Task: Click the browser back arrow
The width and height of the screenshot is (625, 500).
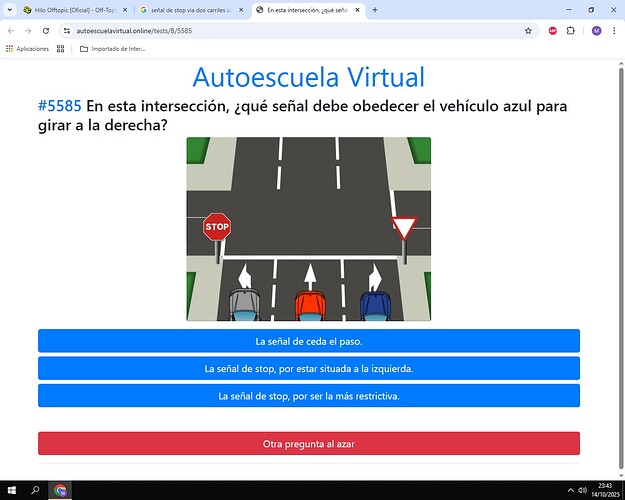Action: (11, 31)
